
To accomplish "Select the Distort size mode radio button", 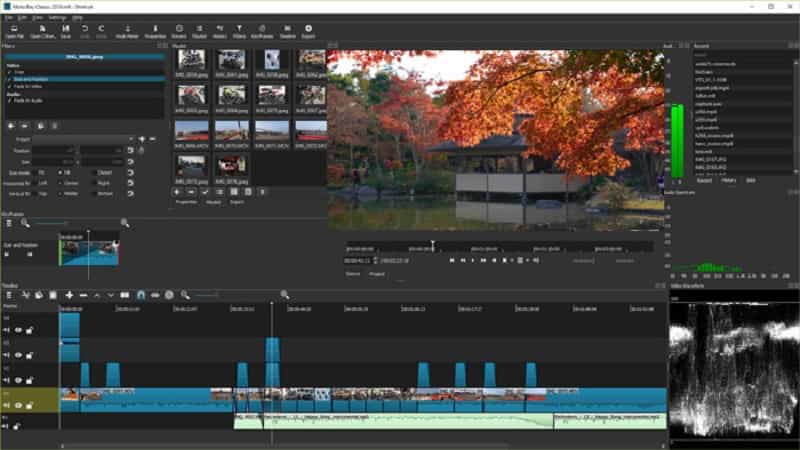I will click(95, 172).
